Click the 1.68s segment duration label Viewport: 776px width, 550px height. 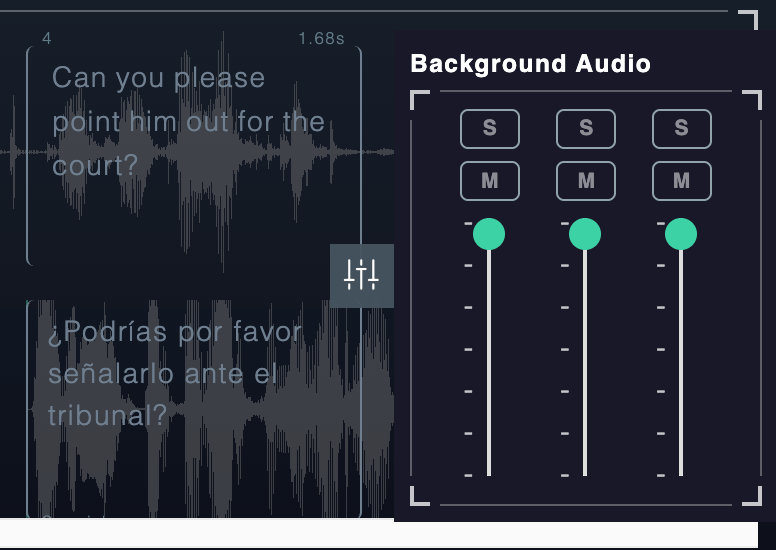tap(321, 38)
